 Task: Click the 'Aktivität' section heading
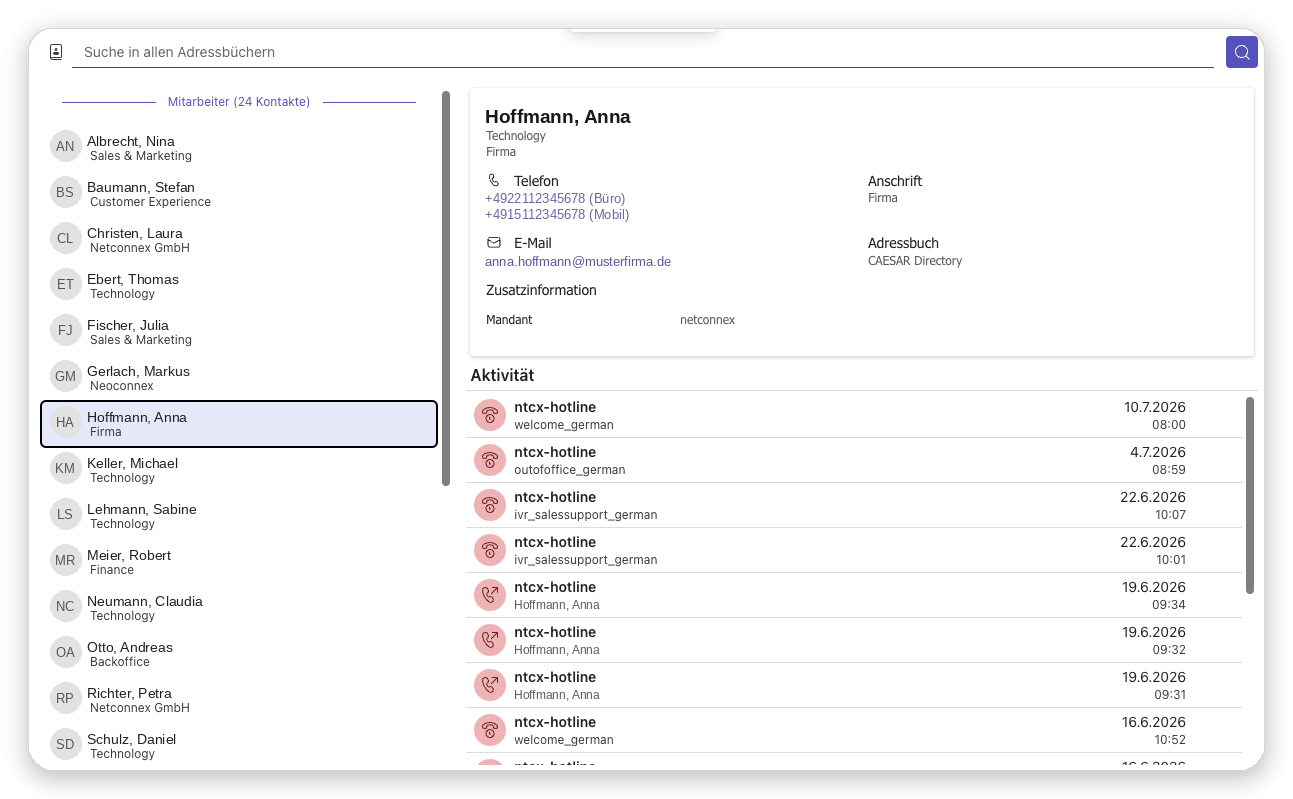(x=502, y=375)
